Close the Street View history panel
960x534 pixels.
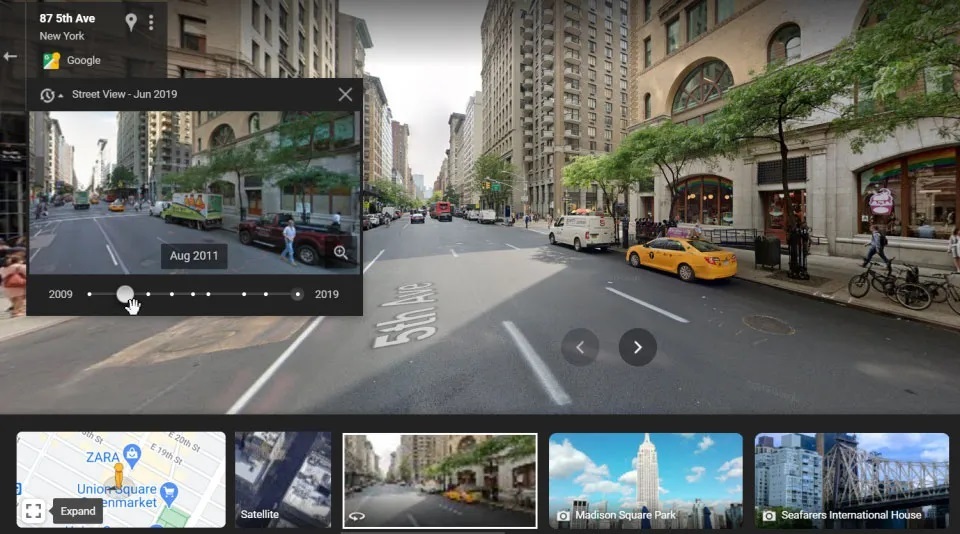(345, 95)
